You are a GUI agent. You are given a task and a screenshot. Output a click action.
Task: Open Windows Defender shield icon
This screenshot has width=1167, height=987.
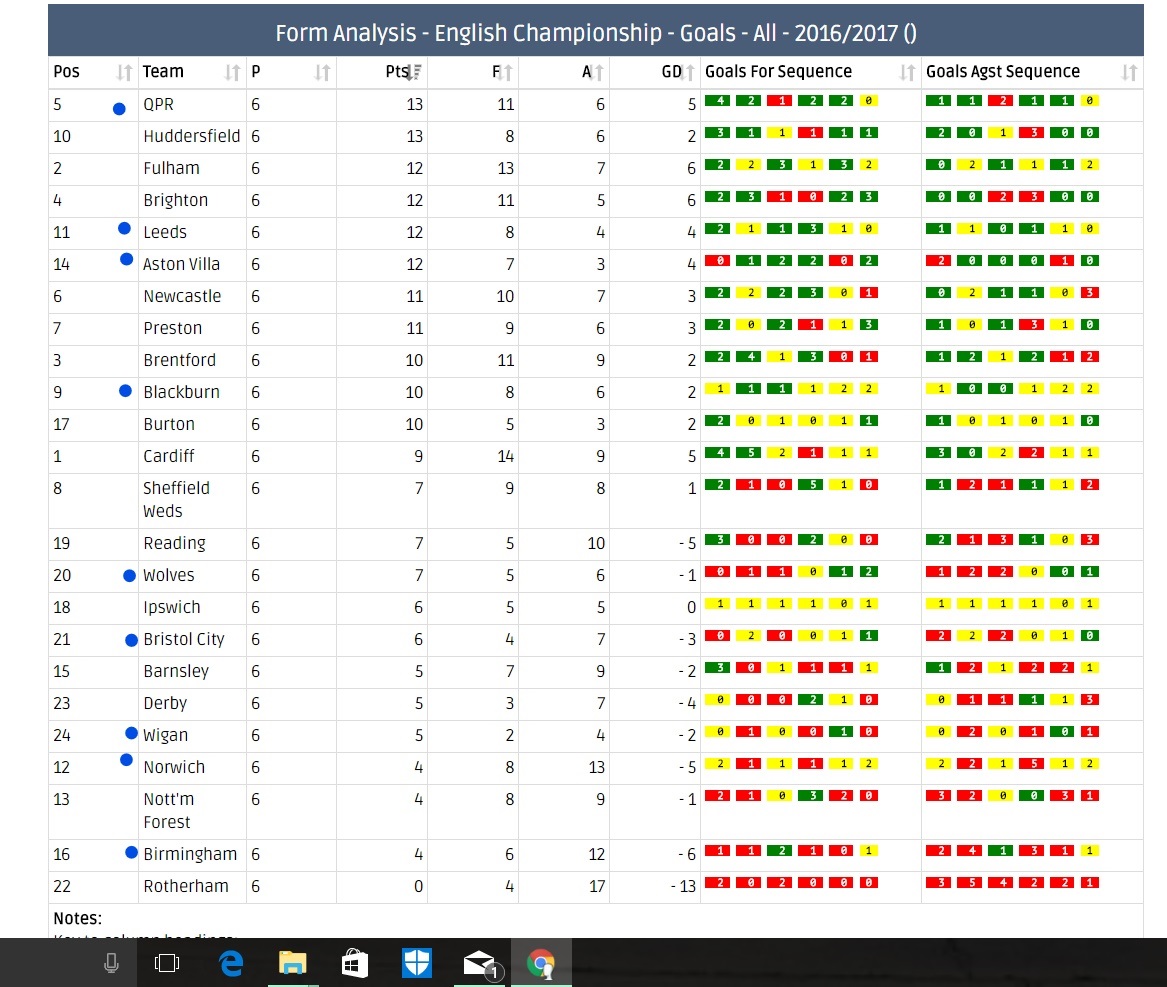tap(417, 963)
